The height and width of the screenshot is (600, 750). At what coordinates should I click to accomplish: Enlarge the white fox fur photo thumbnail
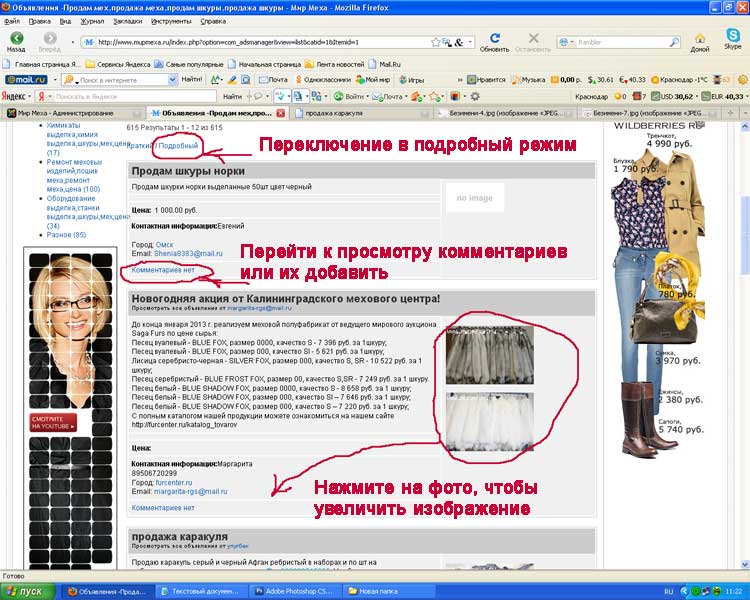pyautogui.click(x=490, y=422)
